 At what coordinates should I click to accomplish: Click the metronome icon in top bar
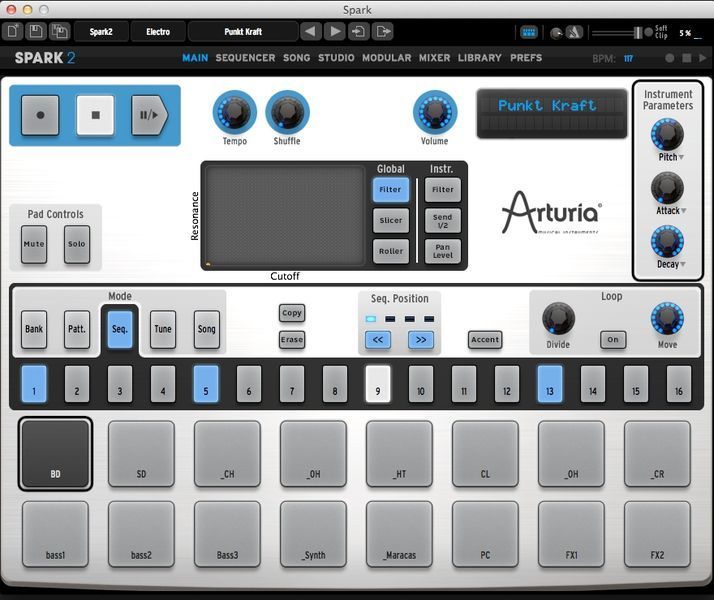[x=576, y=33]
